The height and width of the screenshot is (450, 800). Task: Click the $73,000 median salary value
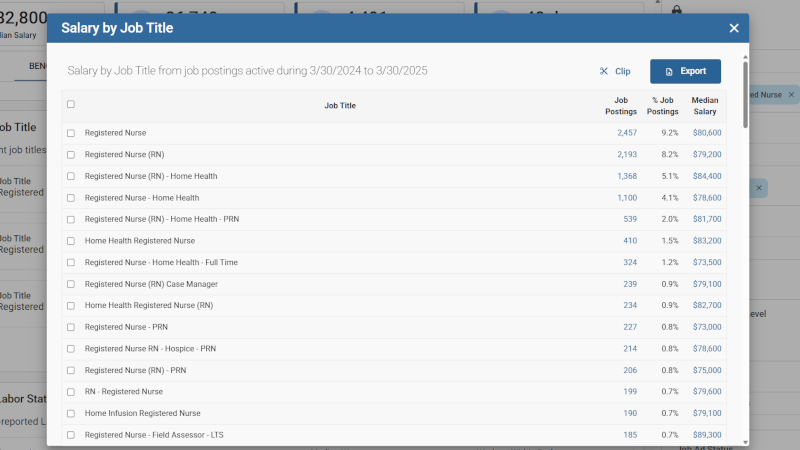pyautogui.click(x=707, y=327)
